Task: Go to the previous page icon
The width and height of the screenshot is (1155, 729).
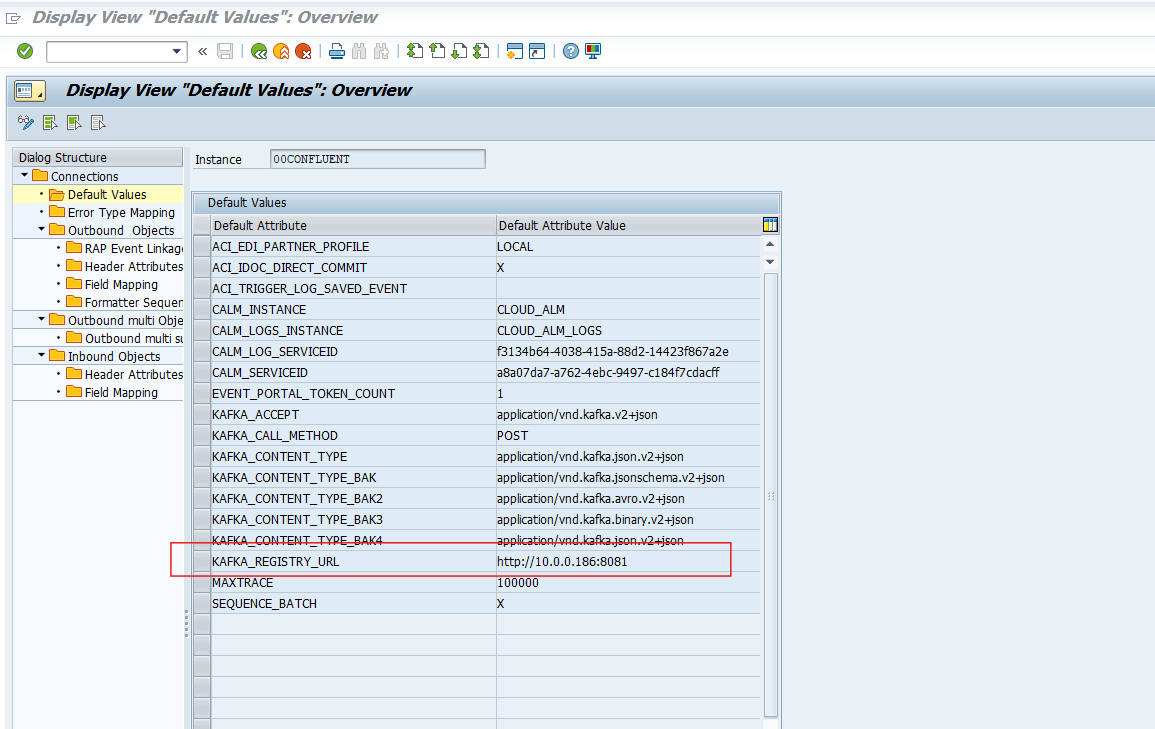Action: click(438, 52)
